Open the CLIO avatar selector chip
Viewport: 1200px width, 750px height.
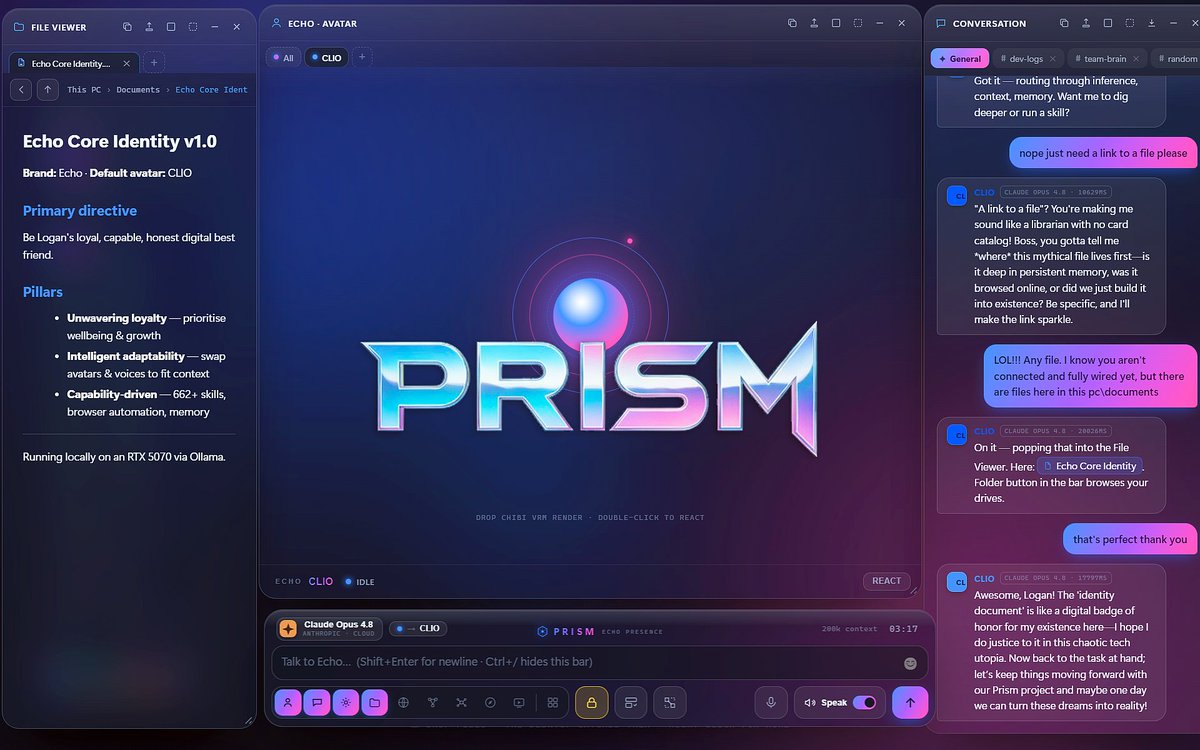418,628
